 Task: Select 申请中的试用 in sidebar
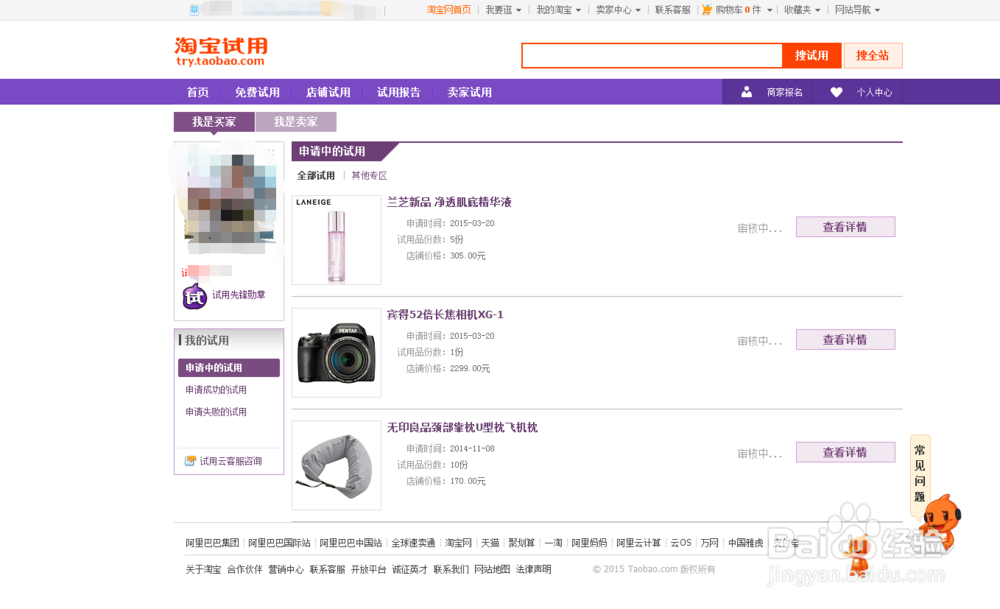[x=229, y=367]
